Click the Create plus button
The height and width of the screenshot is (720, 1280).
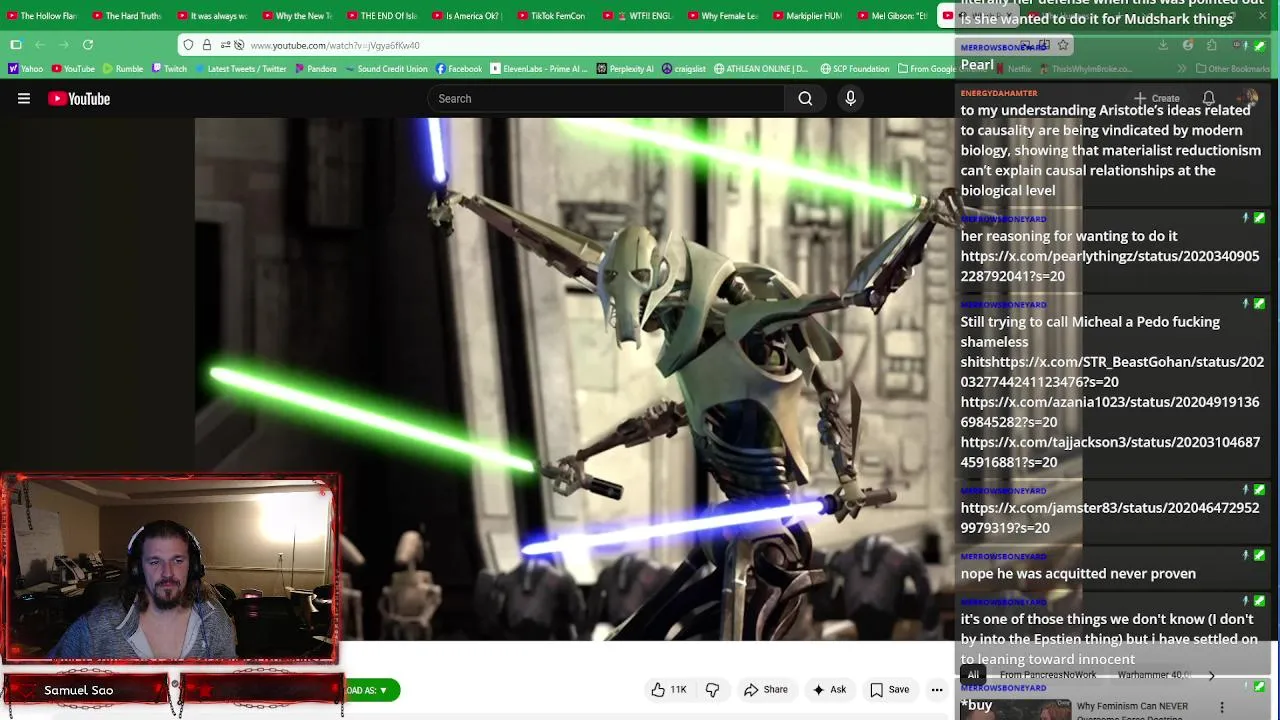pos(1157,99)
